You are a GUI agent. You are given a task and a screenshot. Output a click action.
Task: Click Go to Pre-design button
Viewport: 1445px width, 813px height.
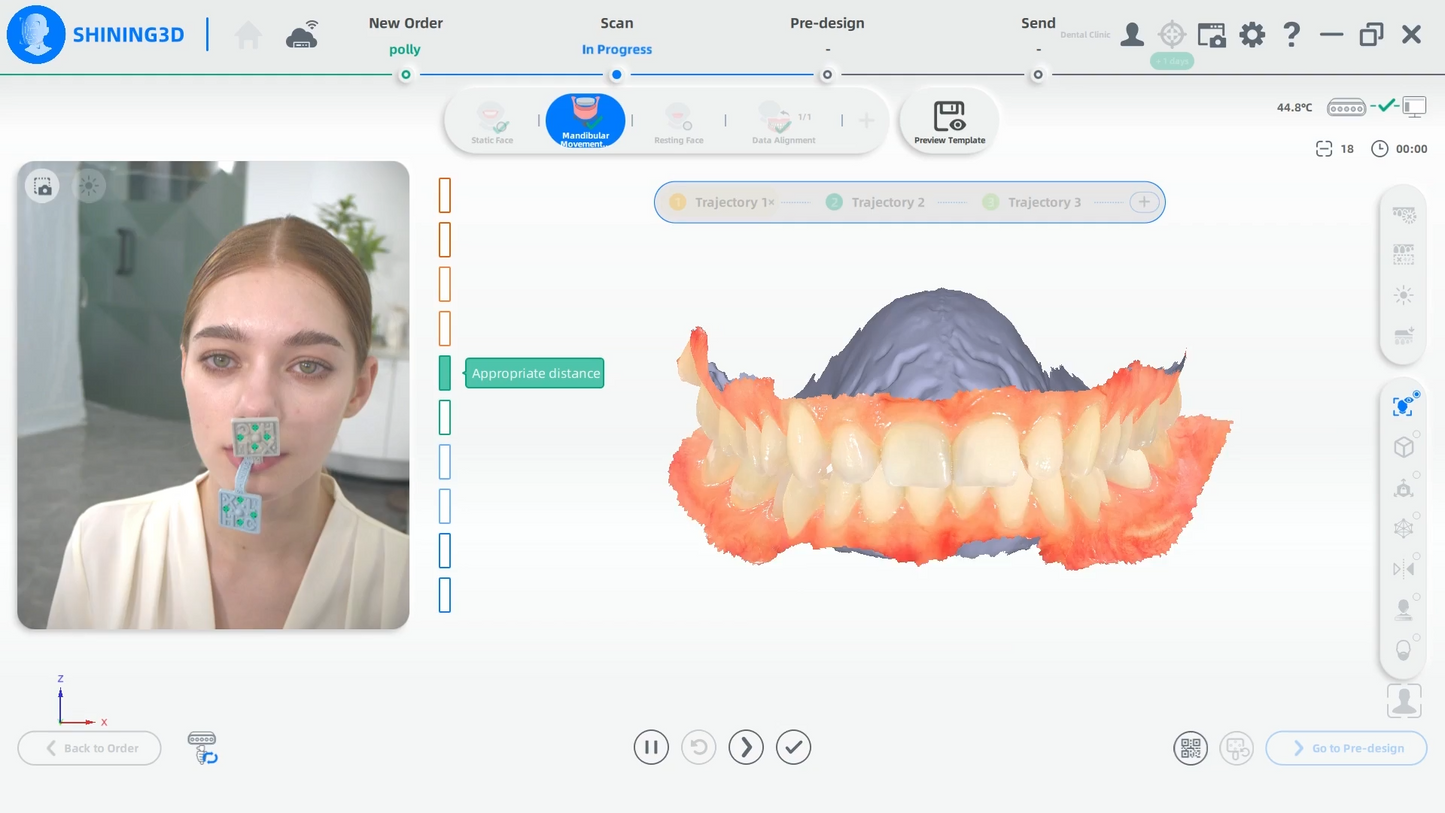point(1346,748)
